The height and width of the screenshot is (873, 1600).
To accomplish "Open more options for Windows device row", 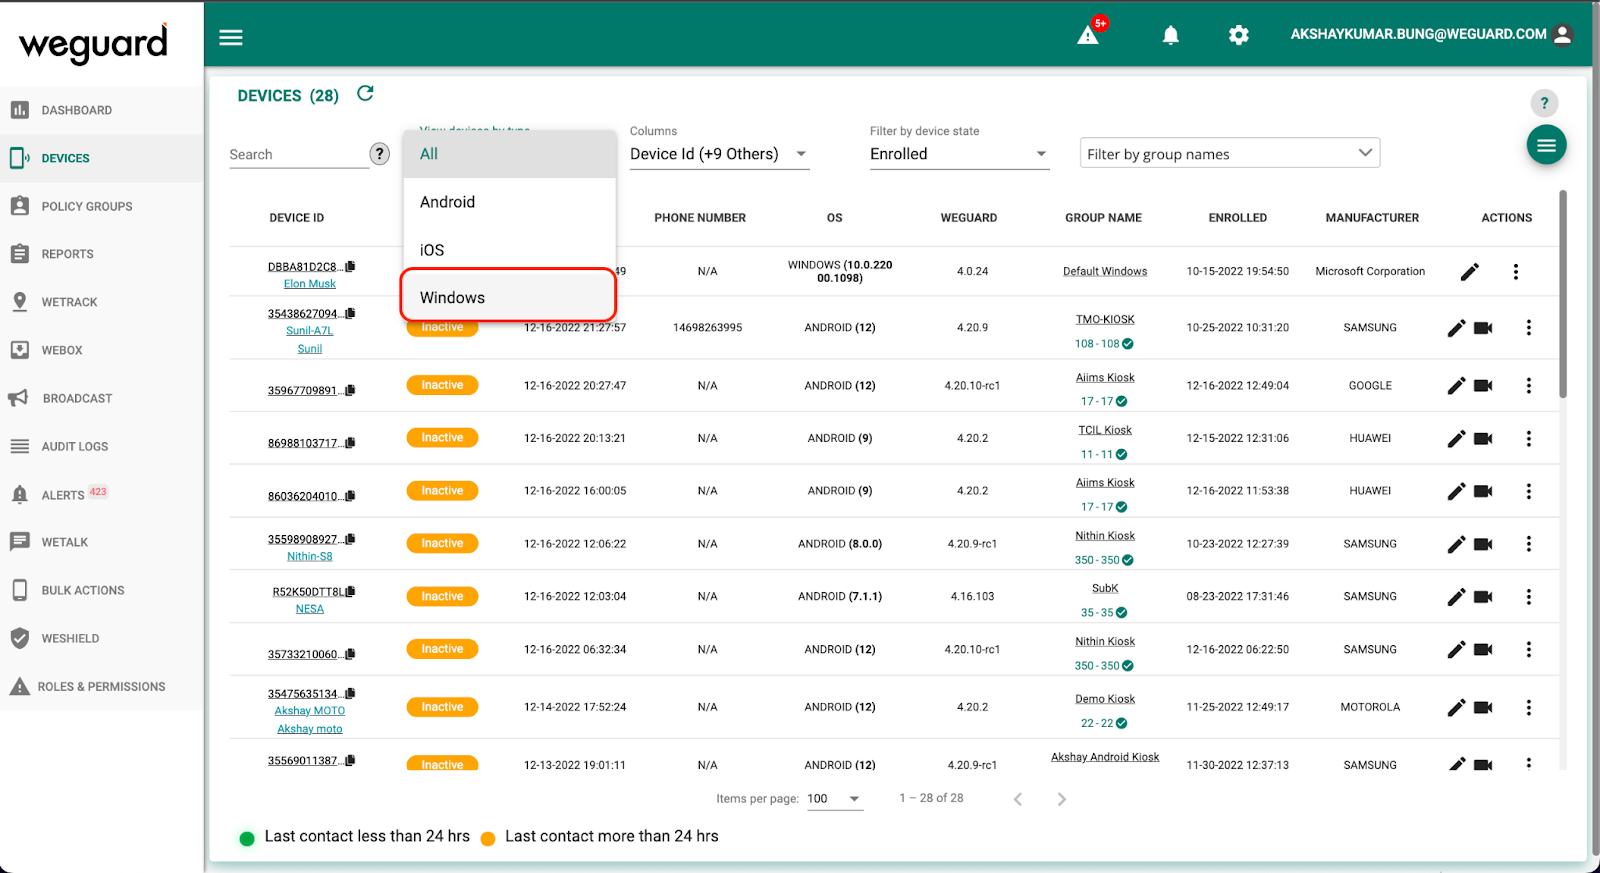I will click(x=1516, y=272).
